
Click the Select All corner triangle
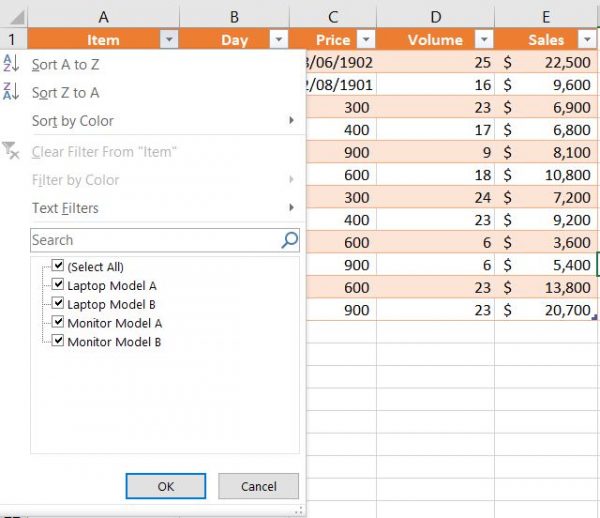[x=16, y=18]
